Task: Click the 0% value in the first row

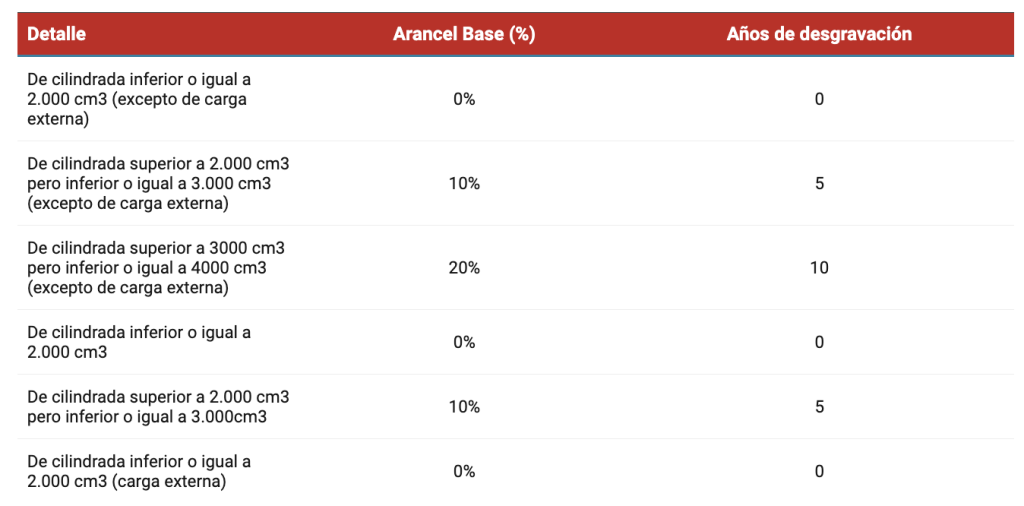Action: (x=464, y=99)
